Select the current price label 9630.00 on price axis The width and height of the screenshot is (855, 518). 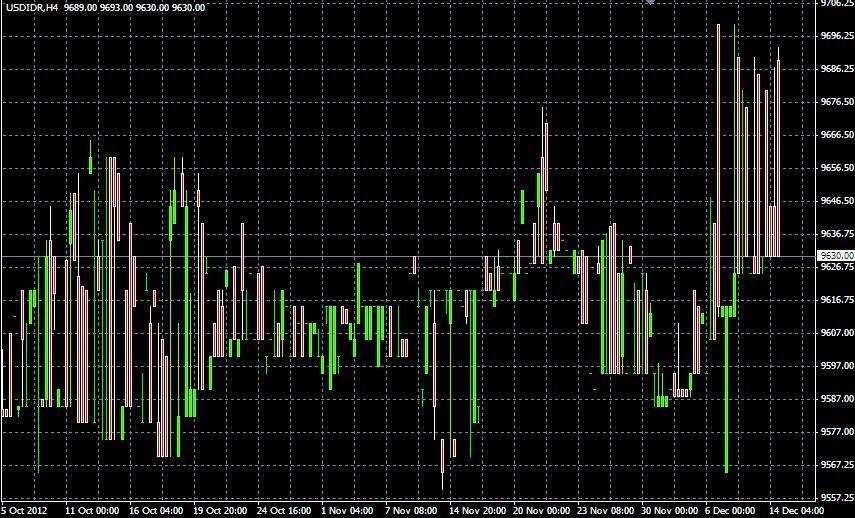(836, 255)
